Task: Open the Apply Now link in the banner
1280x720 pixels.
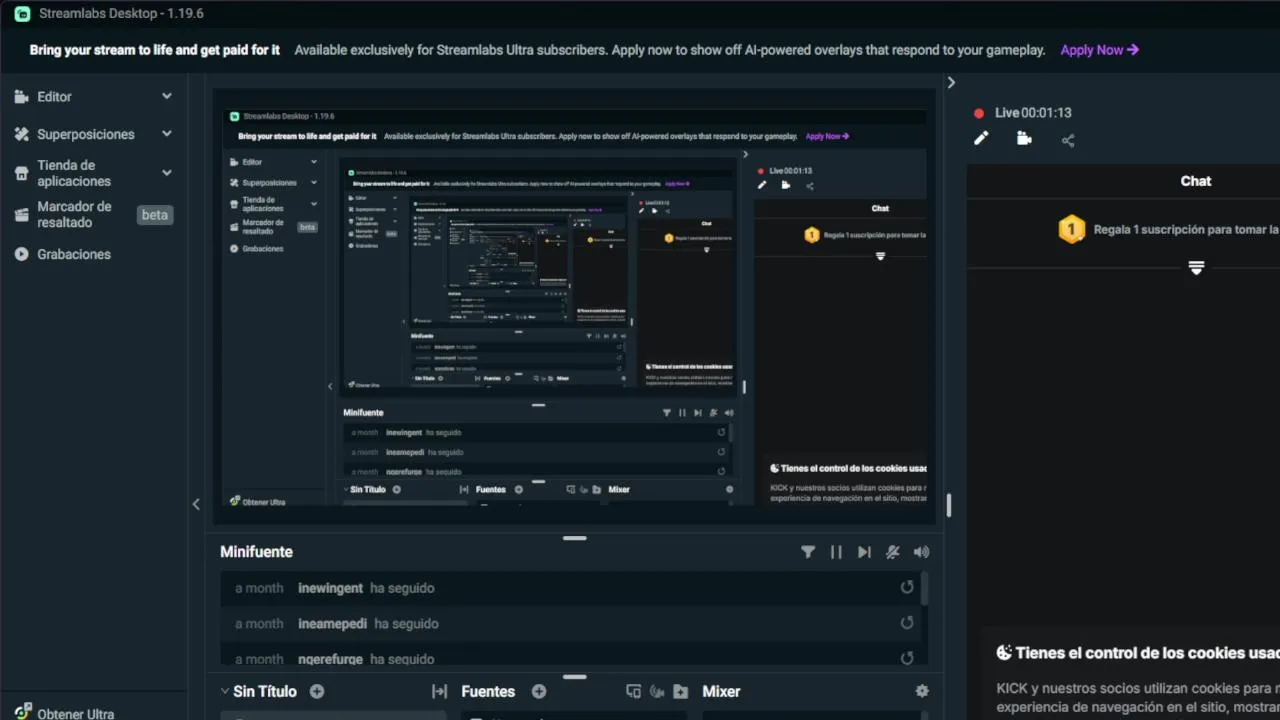Action: [1099, 50]
